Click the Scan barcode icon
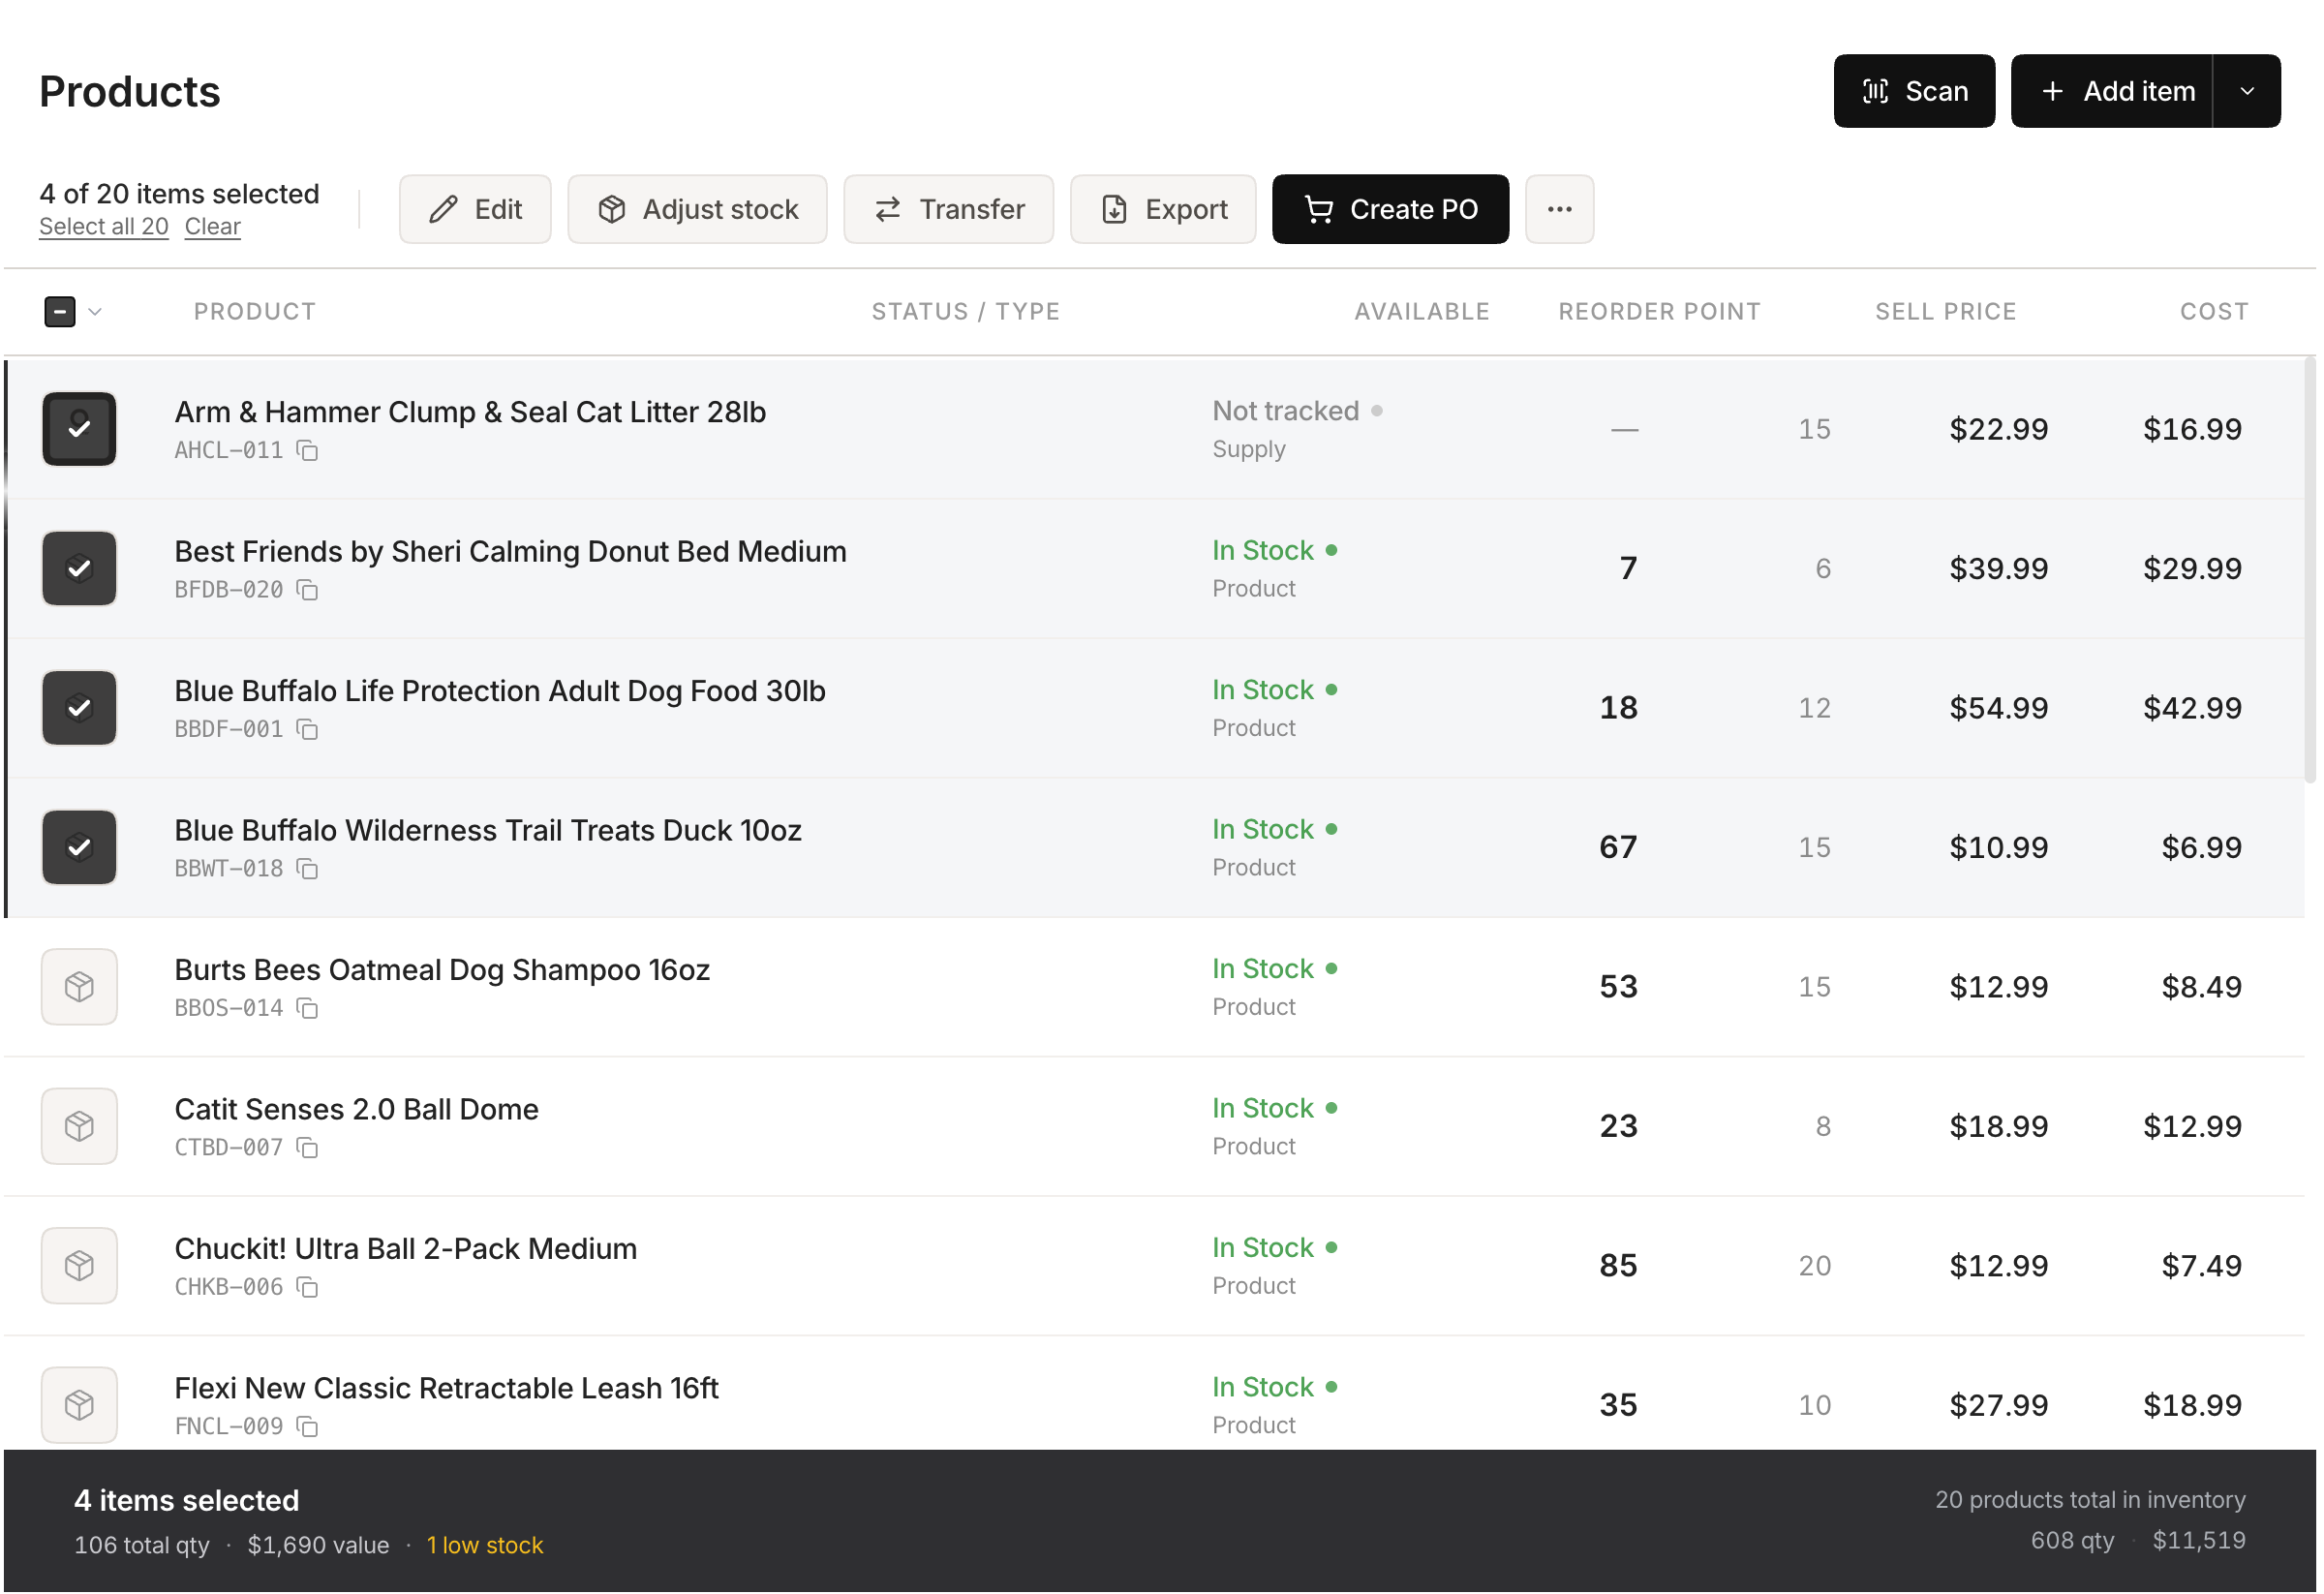2324x1594 pixels. (x=1877, y=90)
